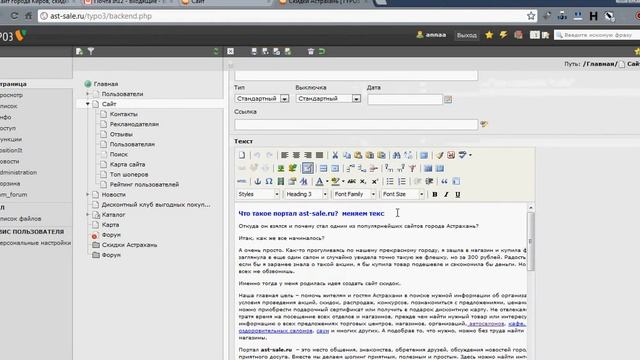Select Главная in the page tree
Image resolution: width=640 pixels, height=360 pixels.
[x=106, y=84]
